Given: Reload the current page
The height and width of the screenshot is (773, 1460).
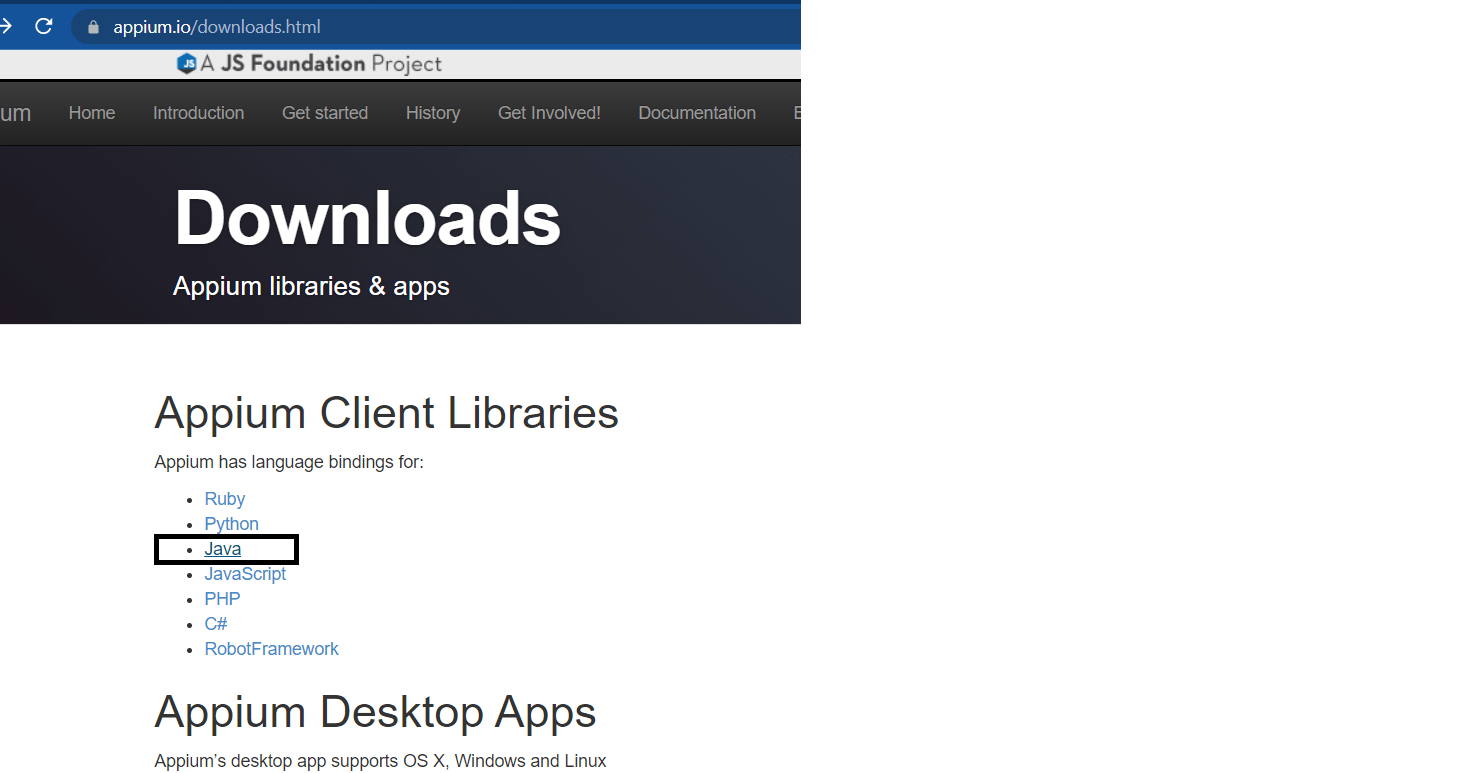Looking at the screenshot, I should pos(43,26).
